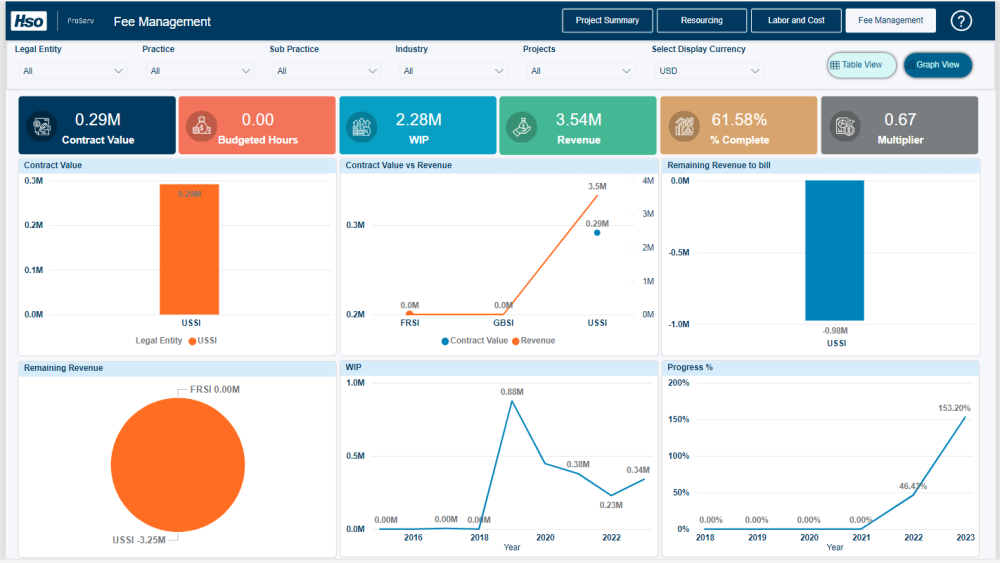Click the Revenue card hand icon
Image resolution: width=1000 pixels, height=563 pixels.
[522, 126]
